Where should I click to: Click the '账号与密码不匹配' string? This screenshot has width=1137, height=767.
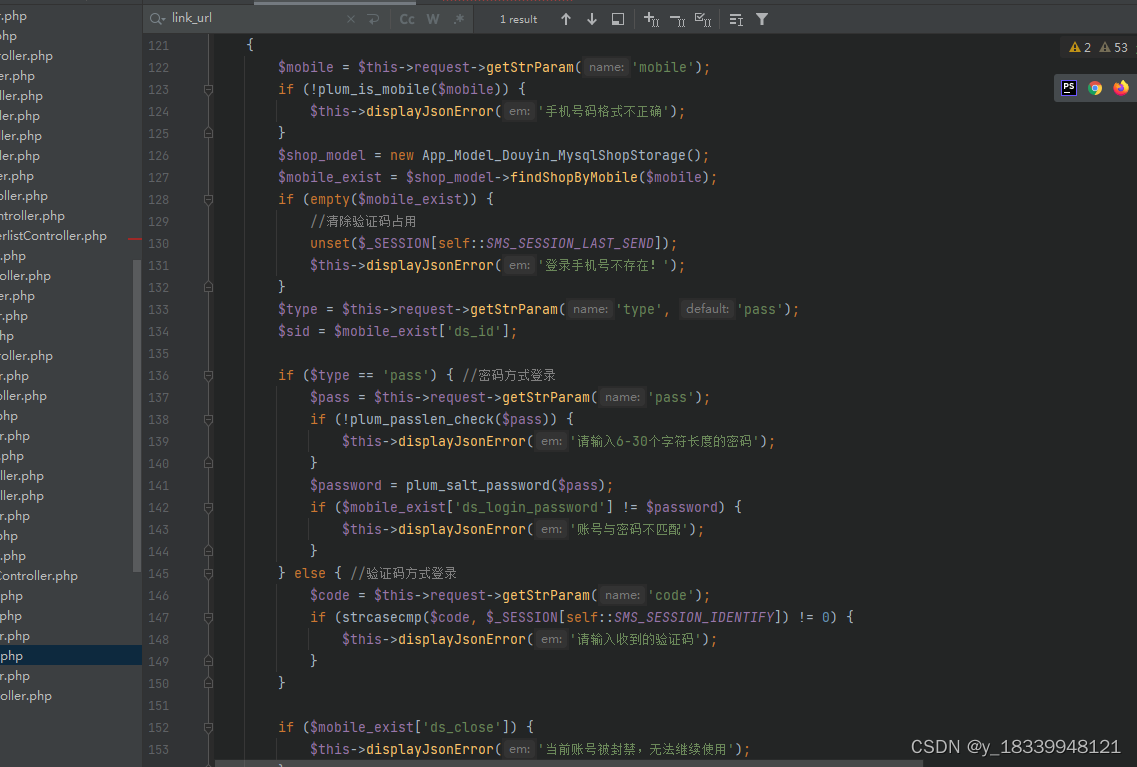(x=629, y=529)
